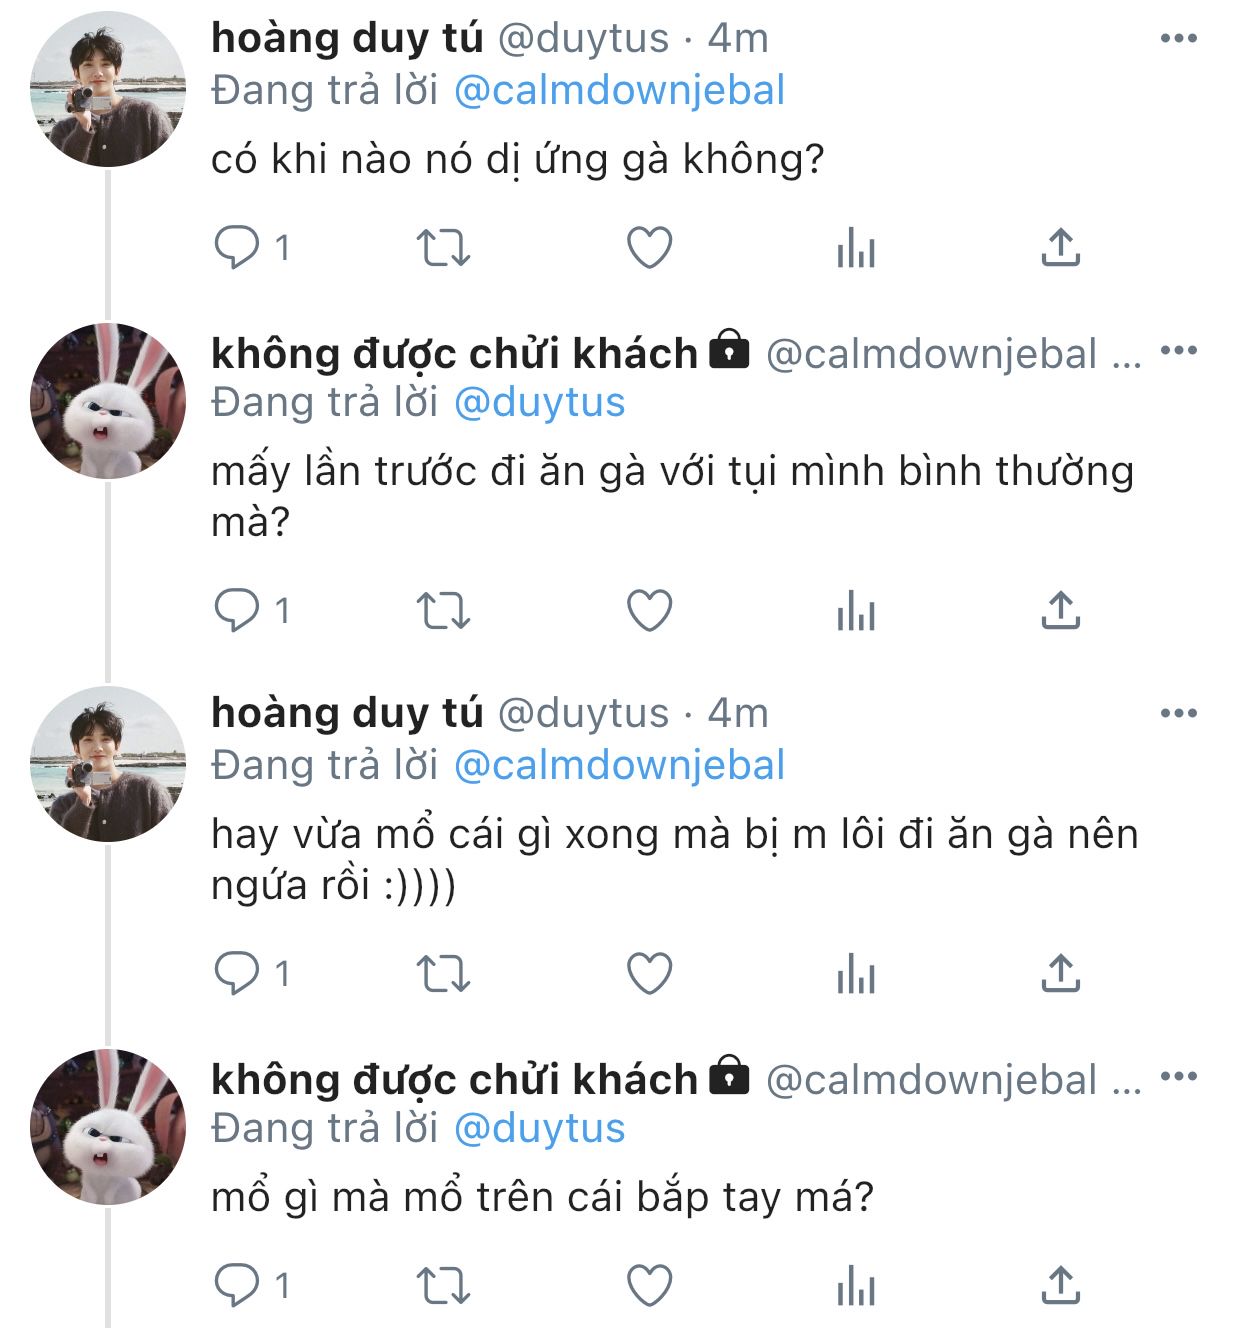This screenshot has width=1242, height=1328.
Task: Like the "có khi nào nó dị ứng gà không?" tweet
Action: pos(649,247)
